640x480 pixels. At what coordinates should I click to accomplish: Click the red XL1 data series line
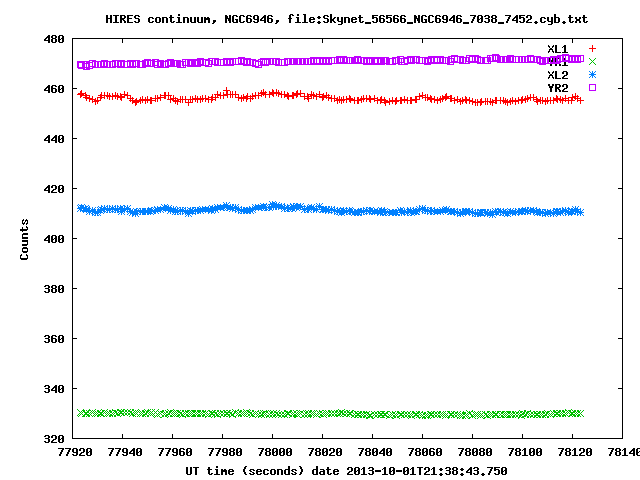331,98
